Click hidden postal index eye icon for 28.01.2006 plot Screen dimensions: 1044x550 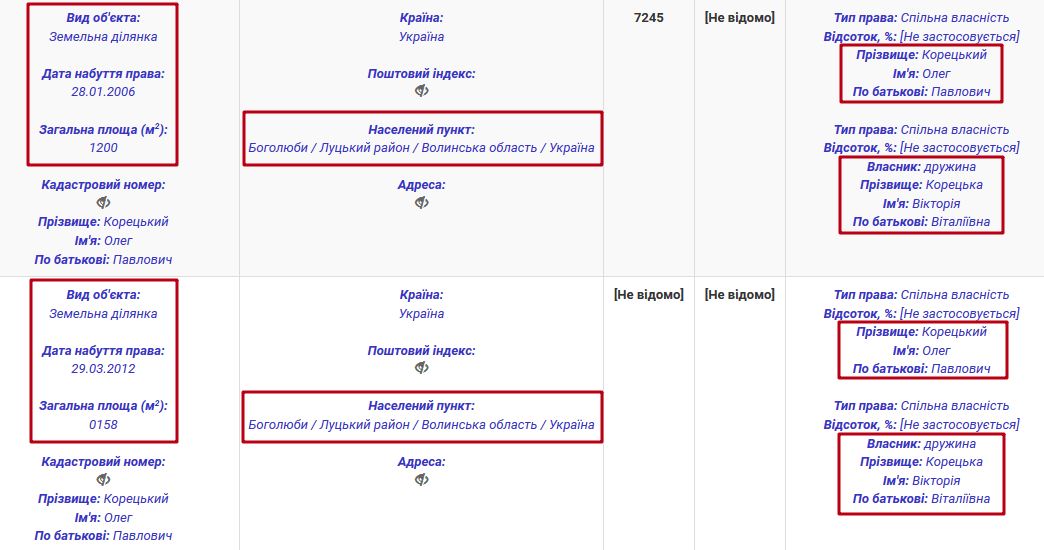422,91
